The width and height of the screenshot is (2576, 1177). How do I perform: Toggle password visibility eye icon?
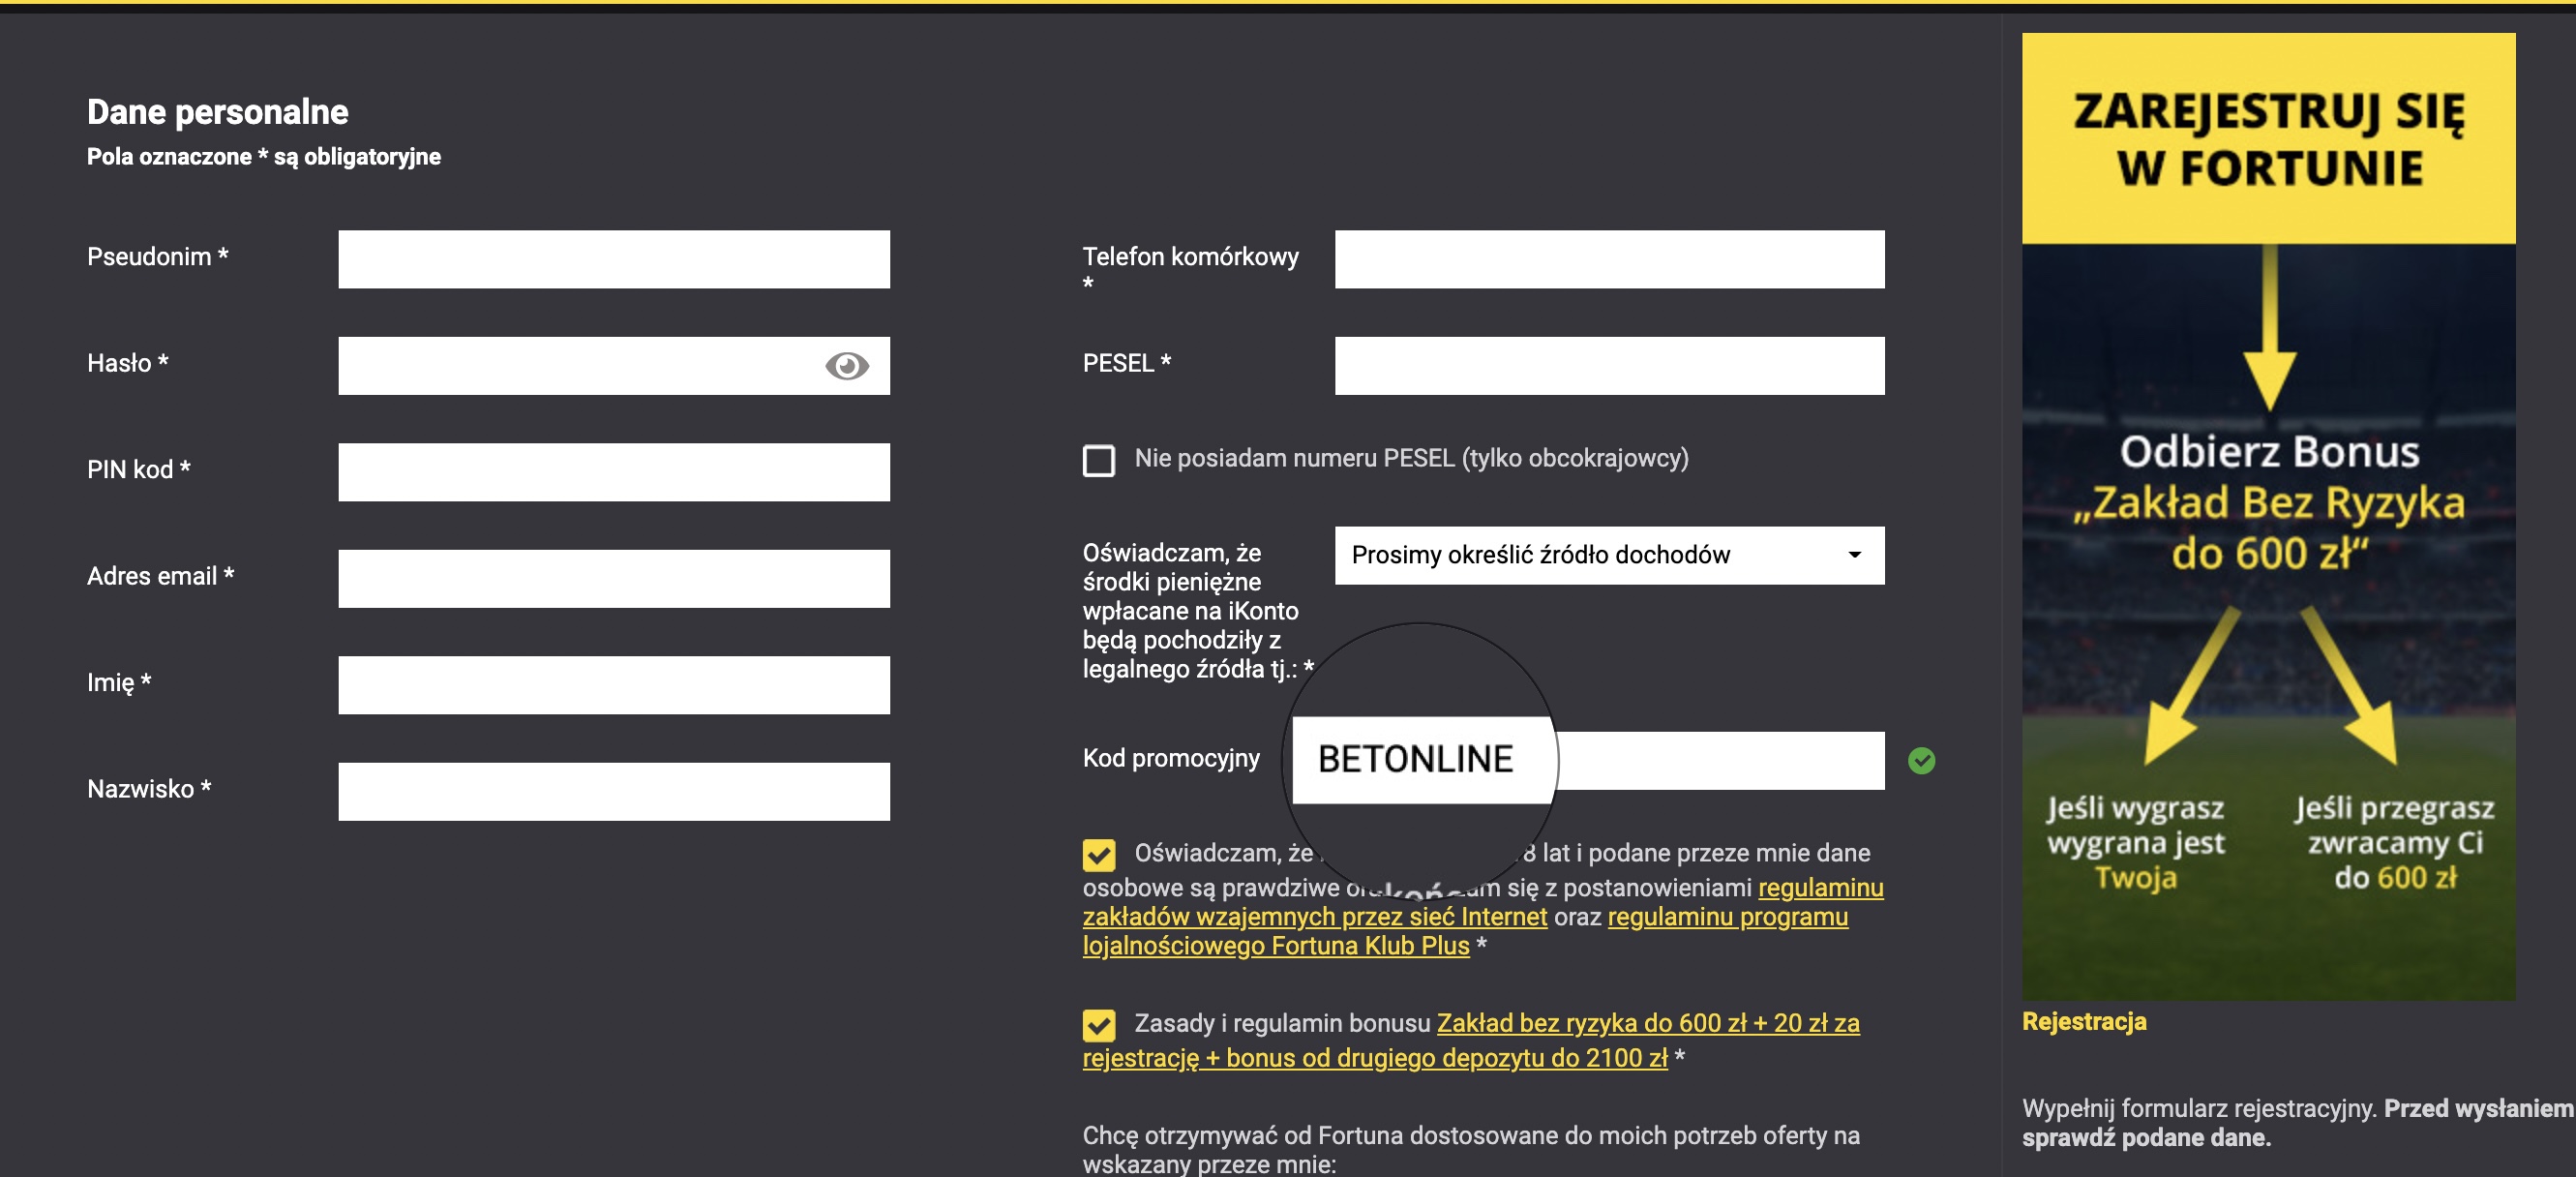click(847, 366)
